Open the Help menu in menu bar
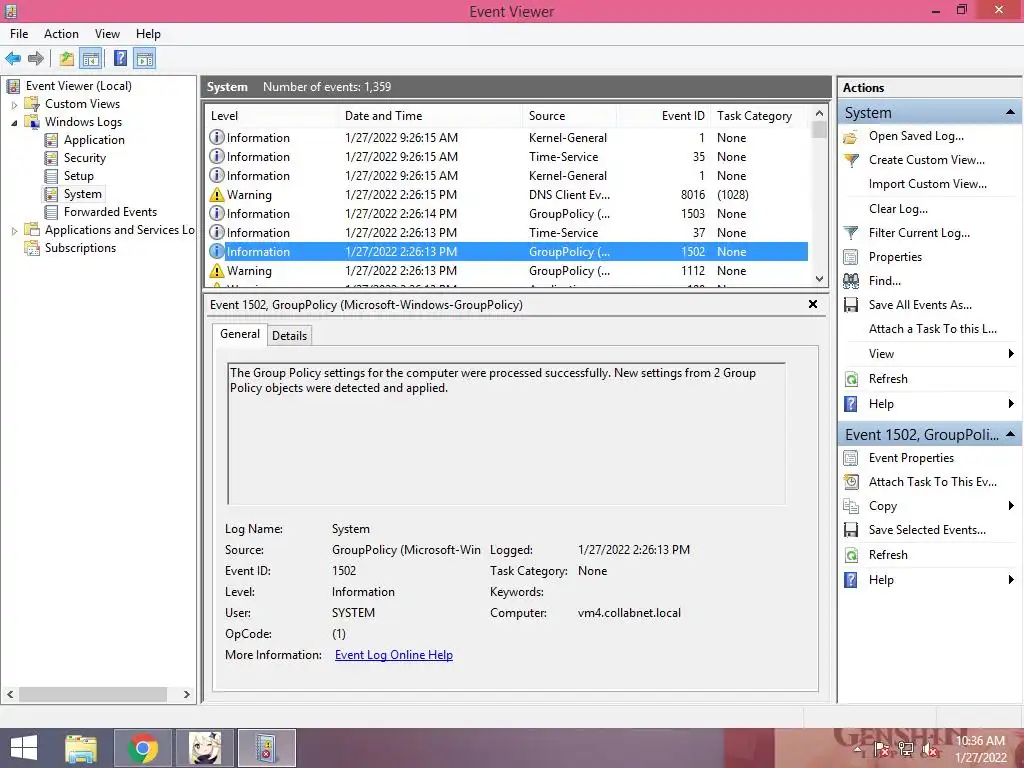Image resolution: width=1024 pixels, height=768 pixels. (148, 34)
